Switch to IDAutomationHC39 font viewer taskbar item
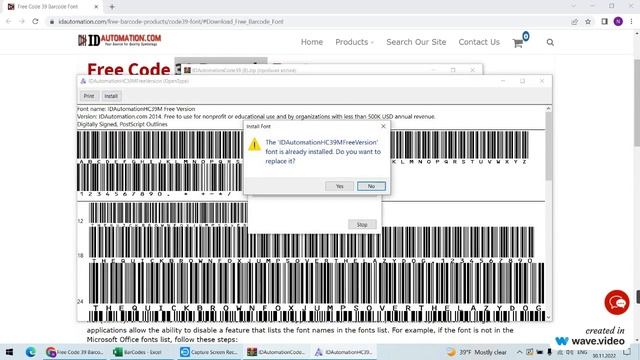The height and width of the screenshot is (360, 640). coord(343,352)
